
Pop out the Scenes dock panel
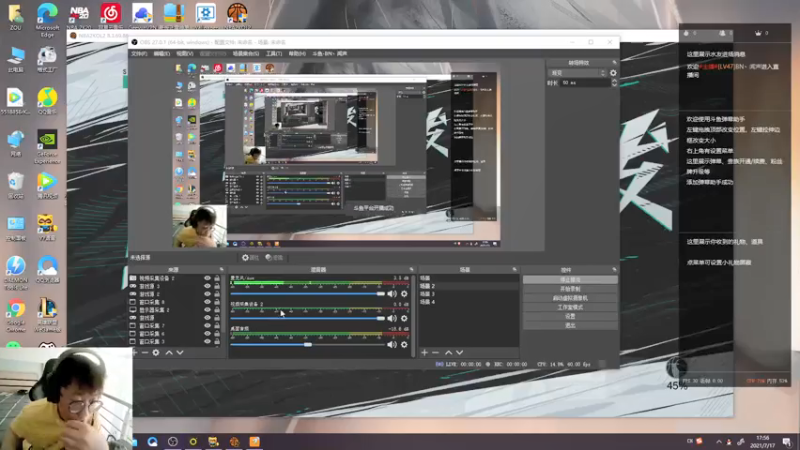(x=514, y=269)
